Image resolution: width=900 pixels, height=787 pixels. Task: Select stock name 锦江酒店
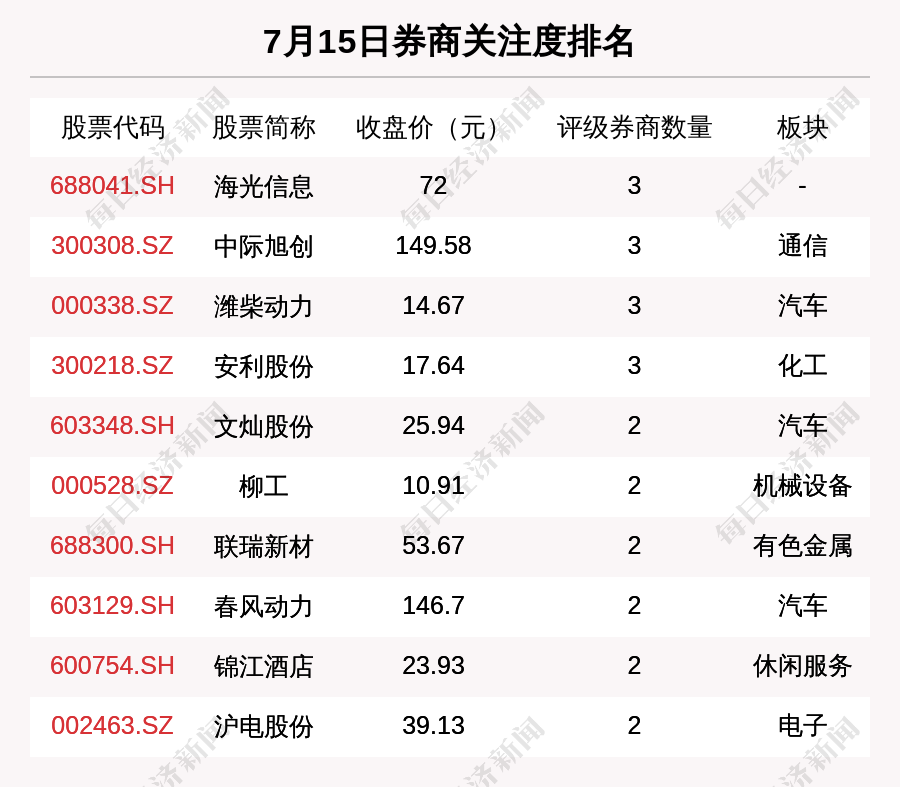pos(263,667)
